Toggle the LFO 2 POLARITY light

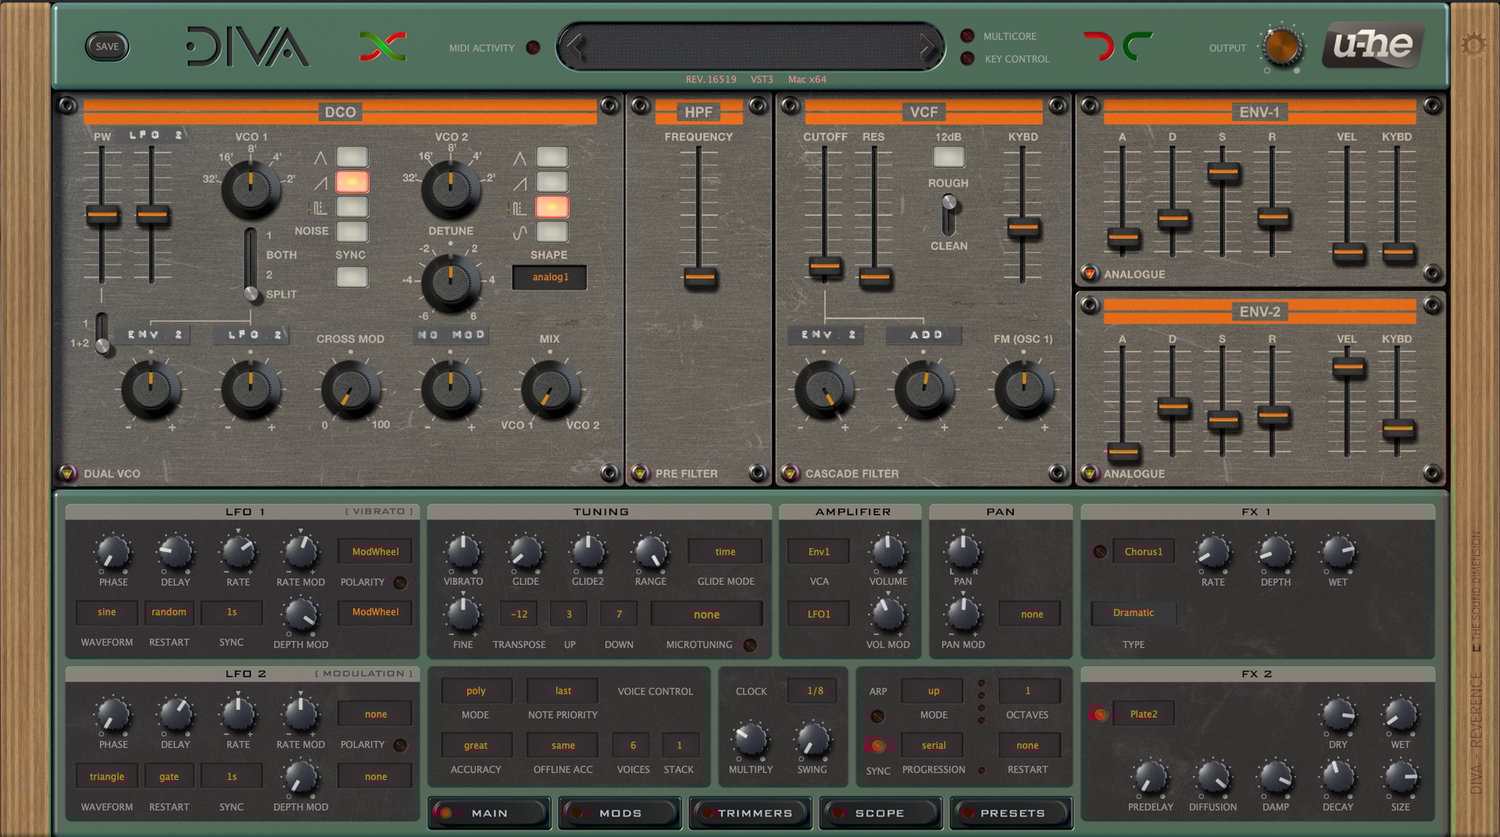pos(400,745)
